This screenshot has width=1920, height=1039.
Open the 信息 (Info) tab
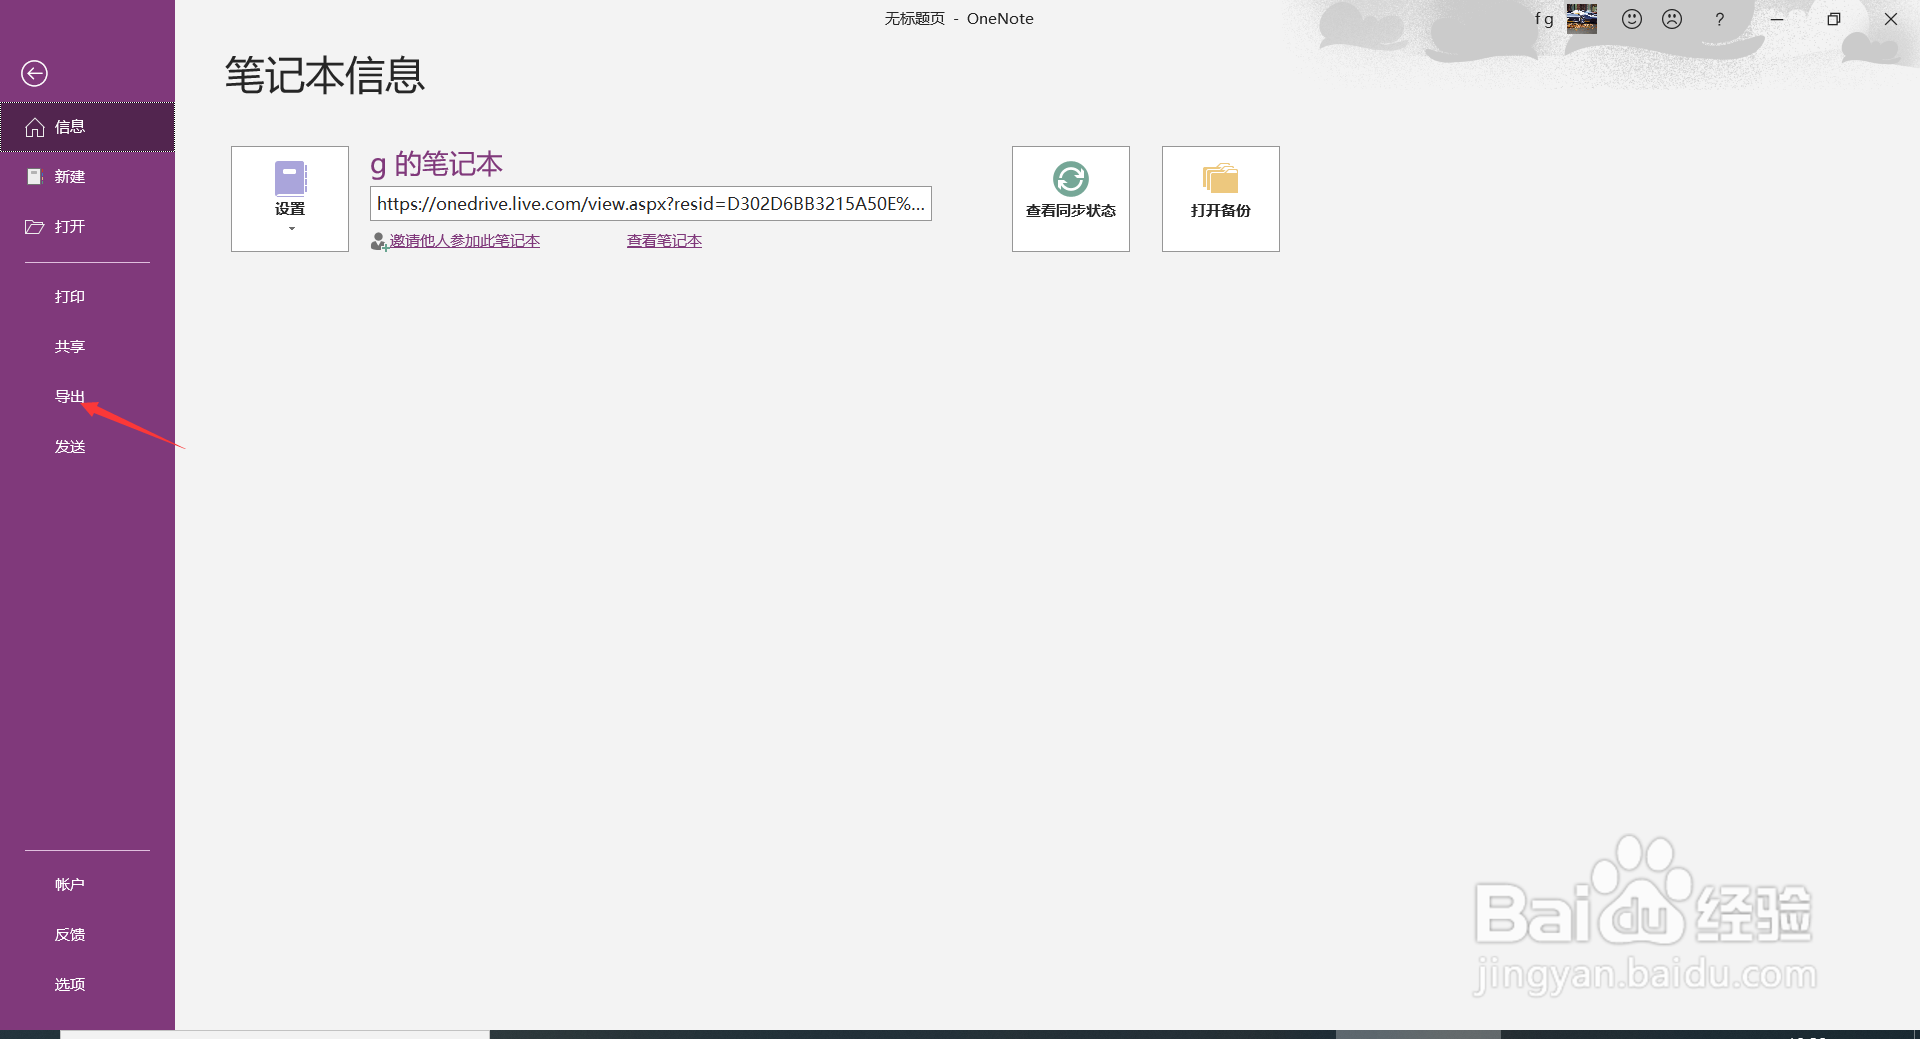click(x=87, y=127)
